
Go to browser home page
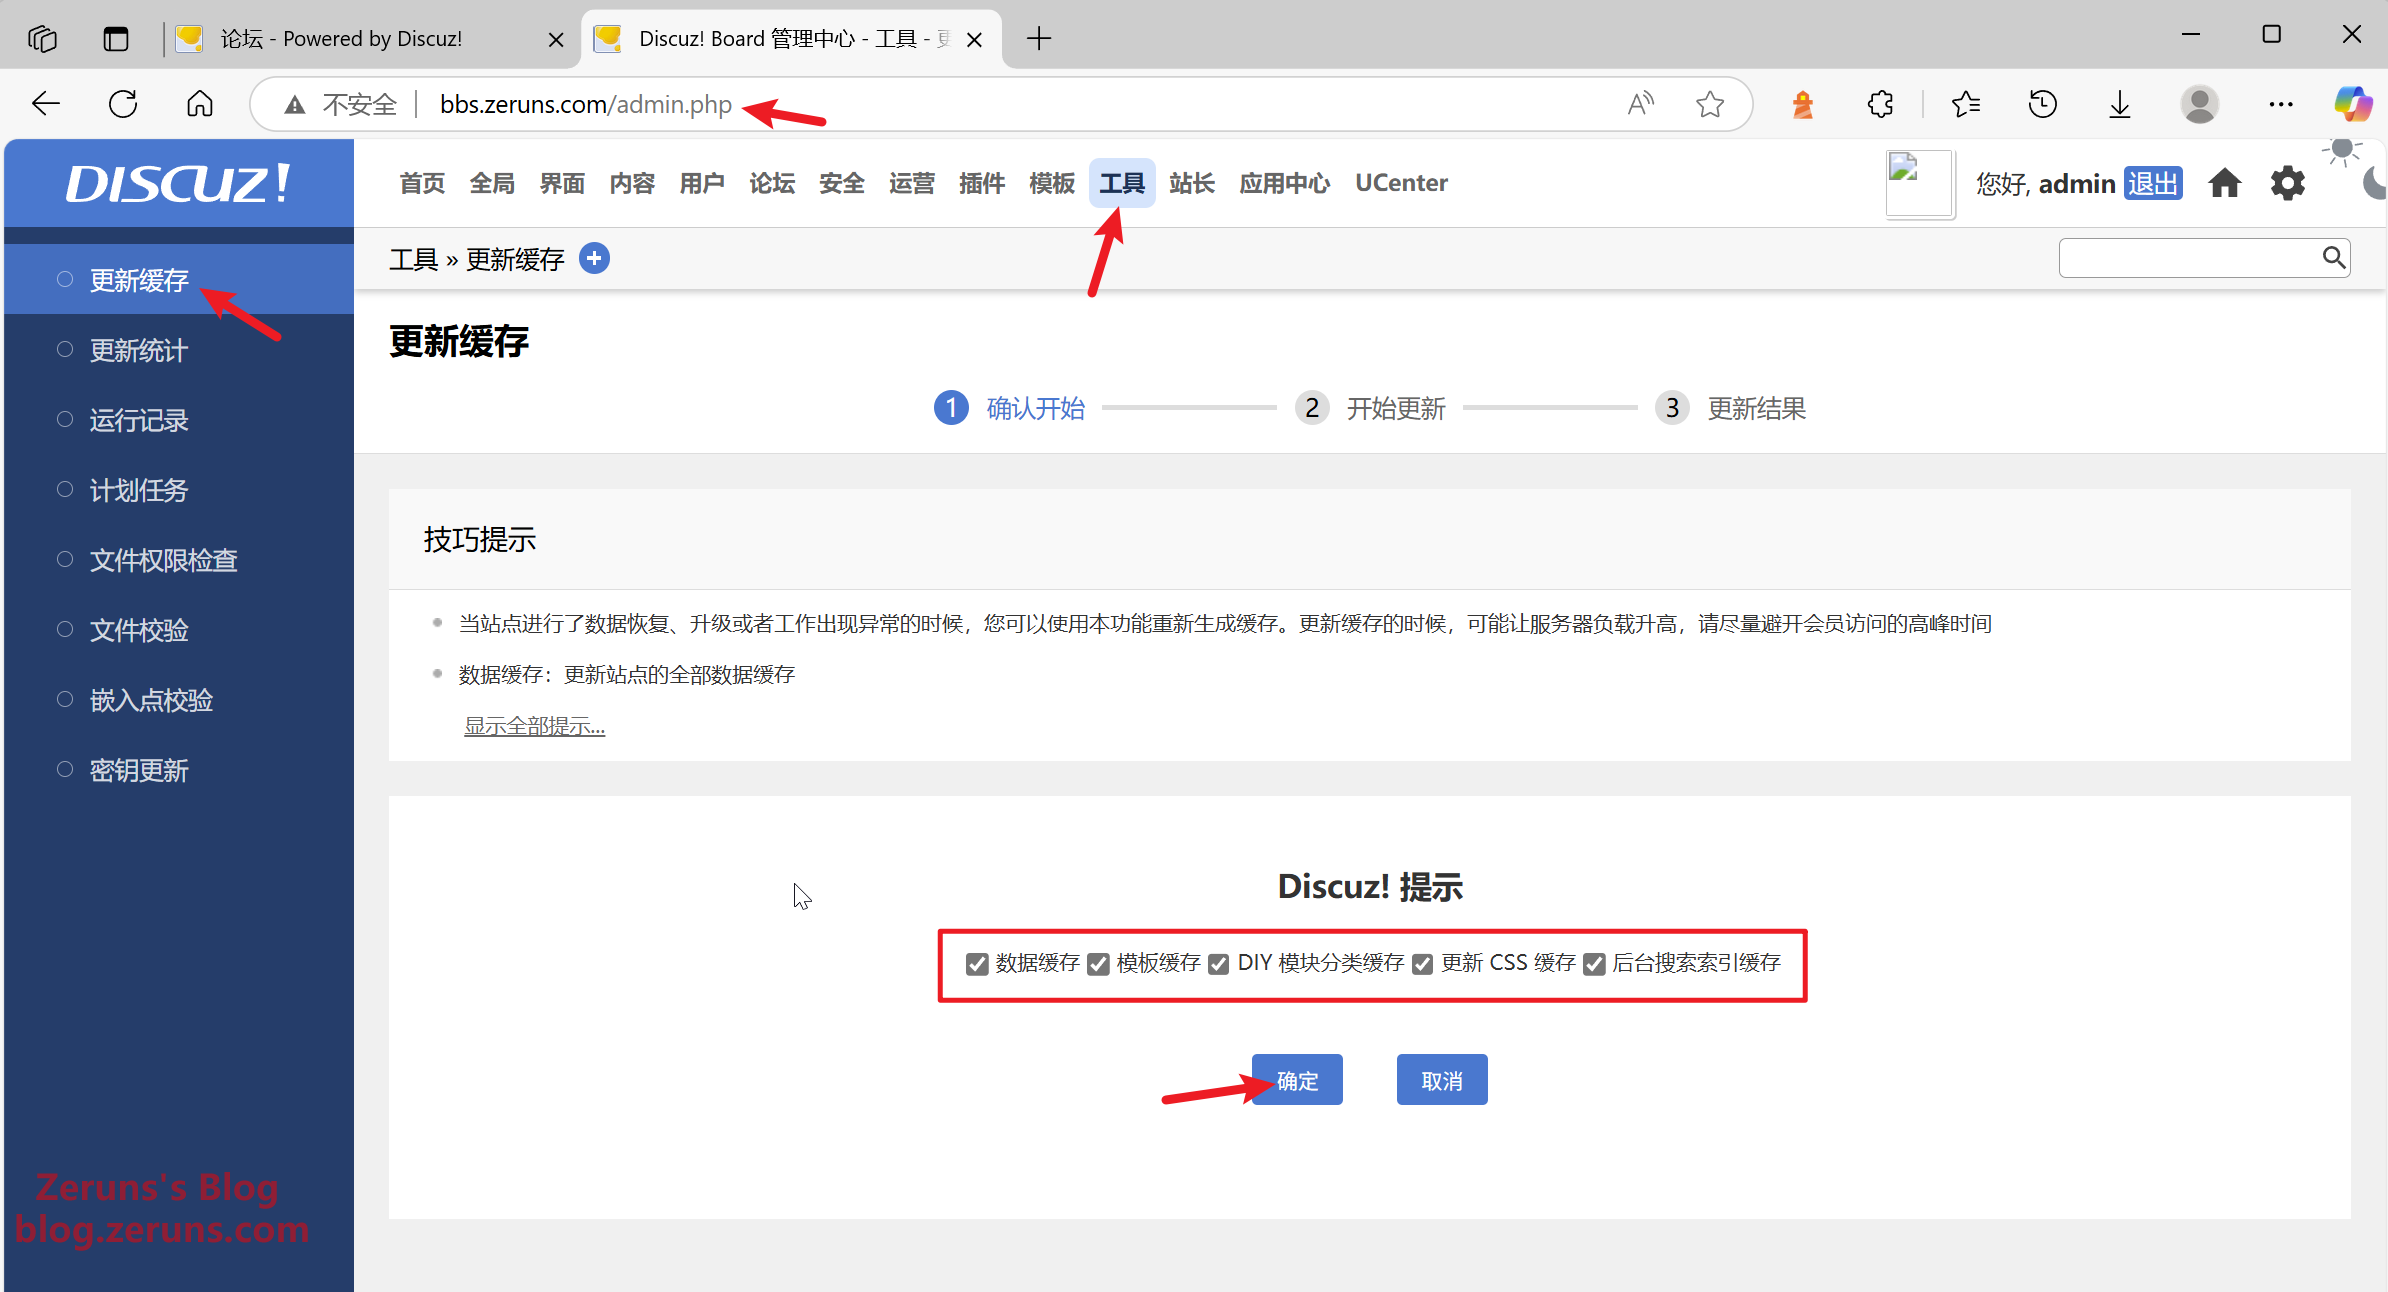(200, 104)
